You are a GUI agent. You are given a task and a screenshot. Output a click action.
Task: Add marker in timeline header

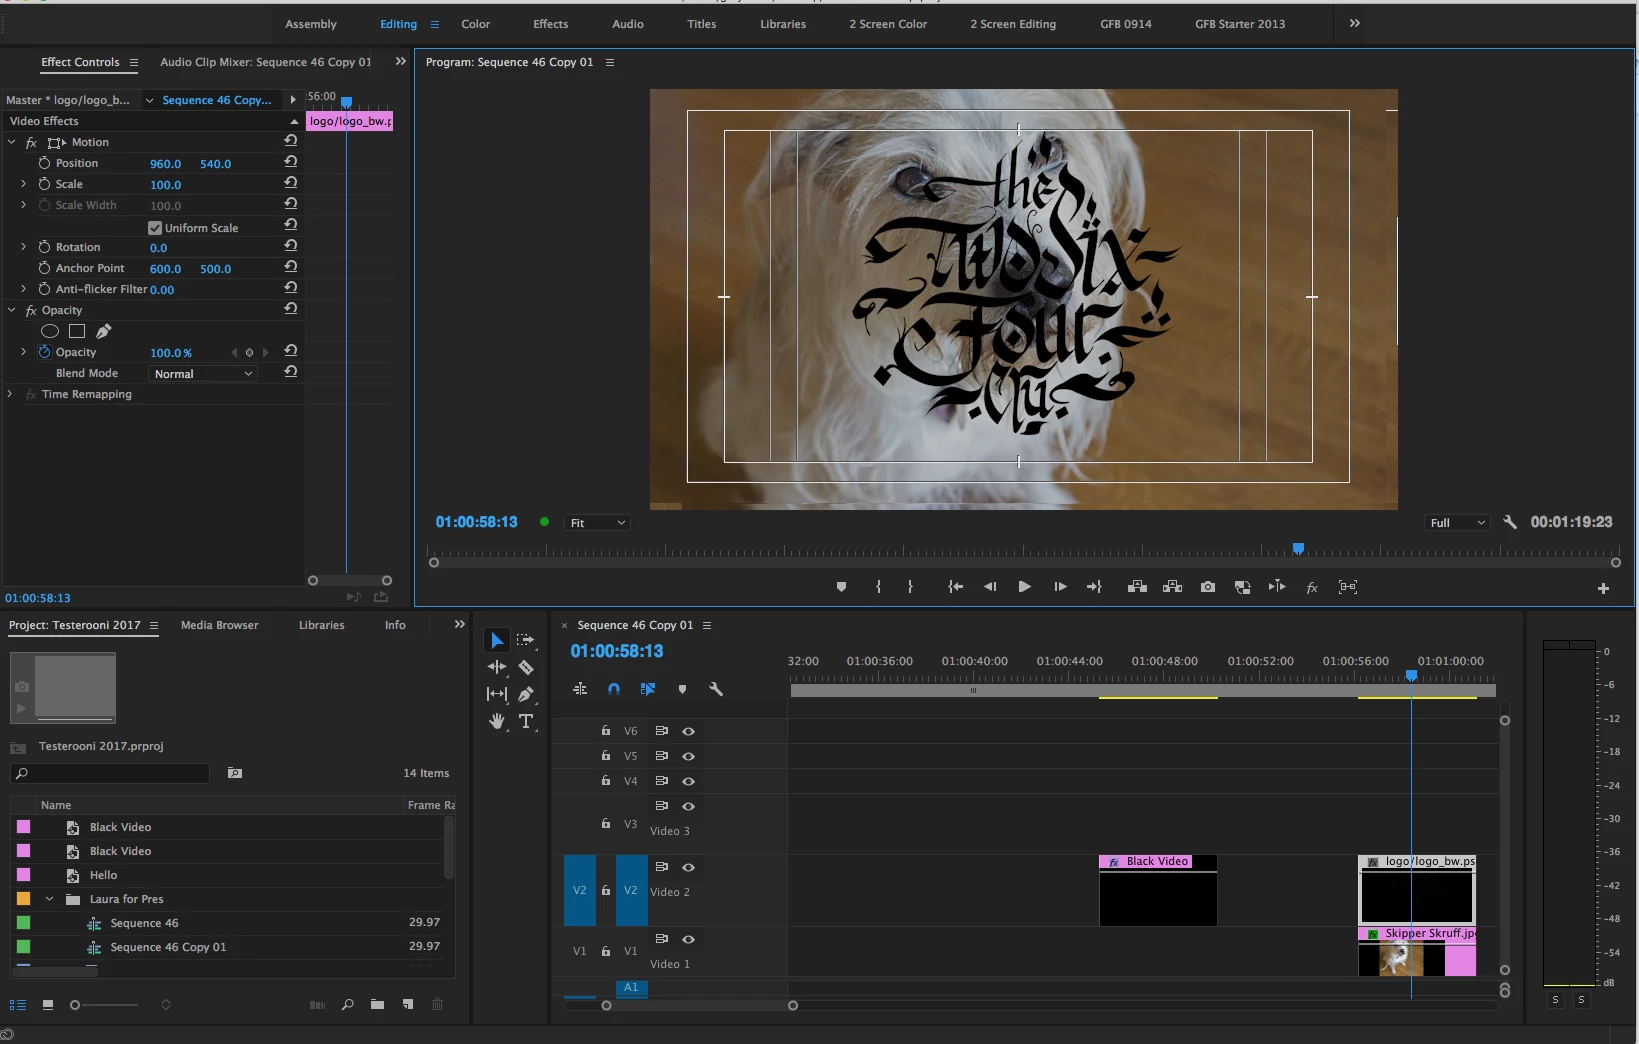682,689
